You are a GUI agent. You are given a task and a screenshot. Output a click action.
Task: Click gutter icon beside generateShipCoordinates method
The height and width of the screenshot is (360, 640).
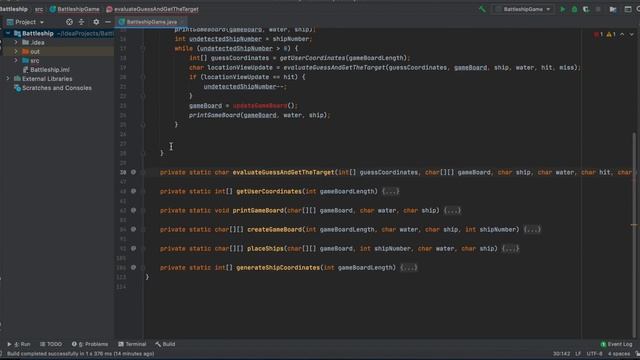tap(133, 267)
